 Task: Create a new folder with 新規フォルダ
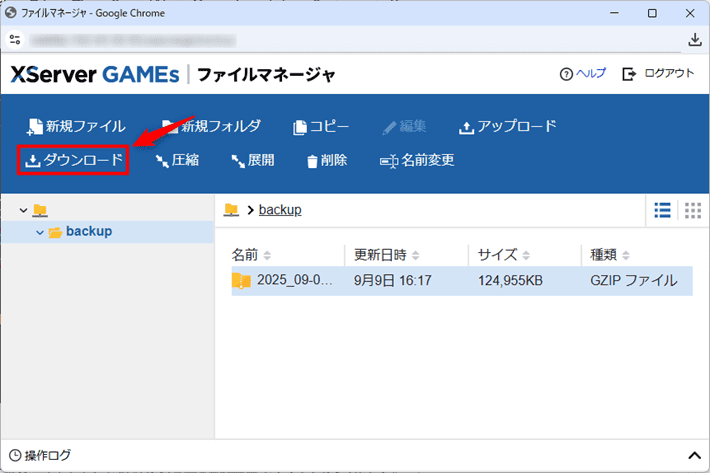click(x=211, y=127)
